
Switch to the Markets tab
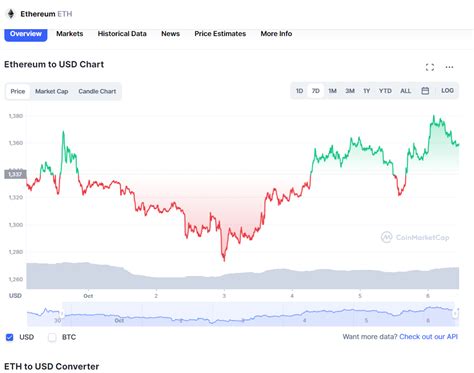pyautogui.click(x=69, y=34)
